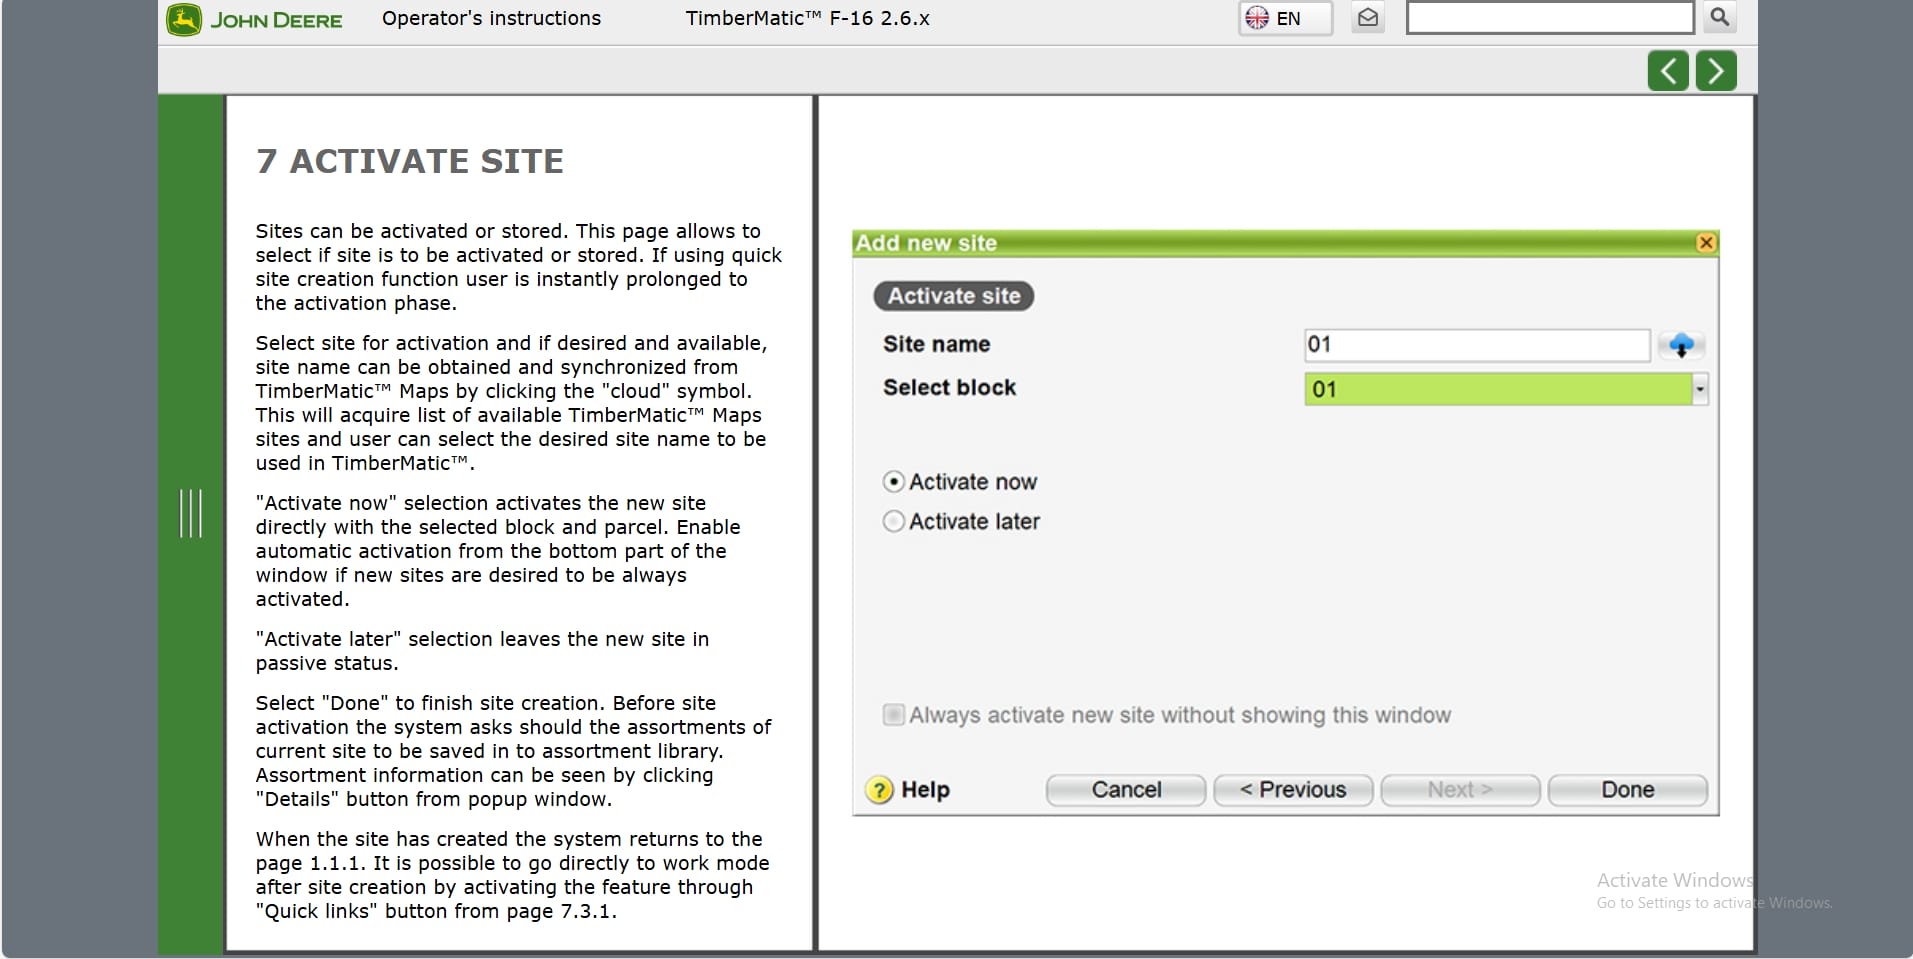Click TimberMatic F-16 2.6.x title
This screenshot has height=959, width=1913.
click(807, 18)
